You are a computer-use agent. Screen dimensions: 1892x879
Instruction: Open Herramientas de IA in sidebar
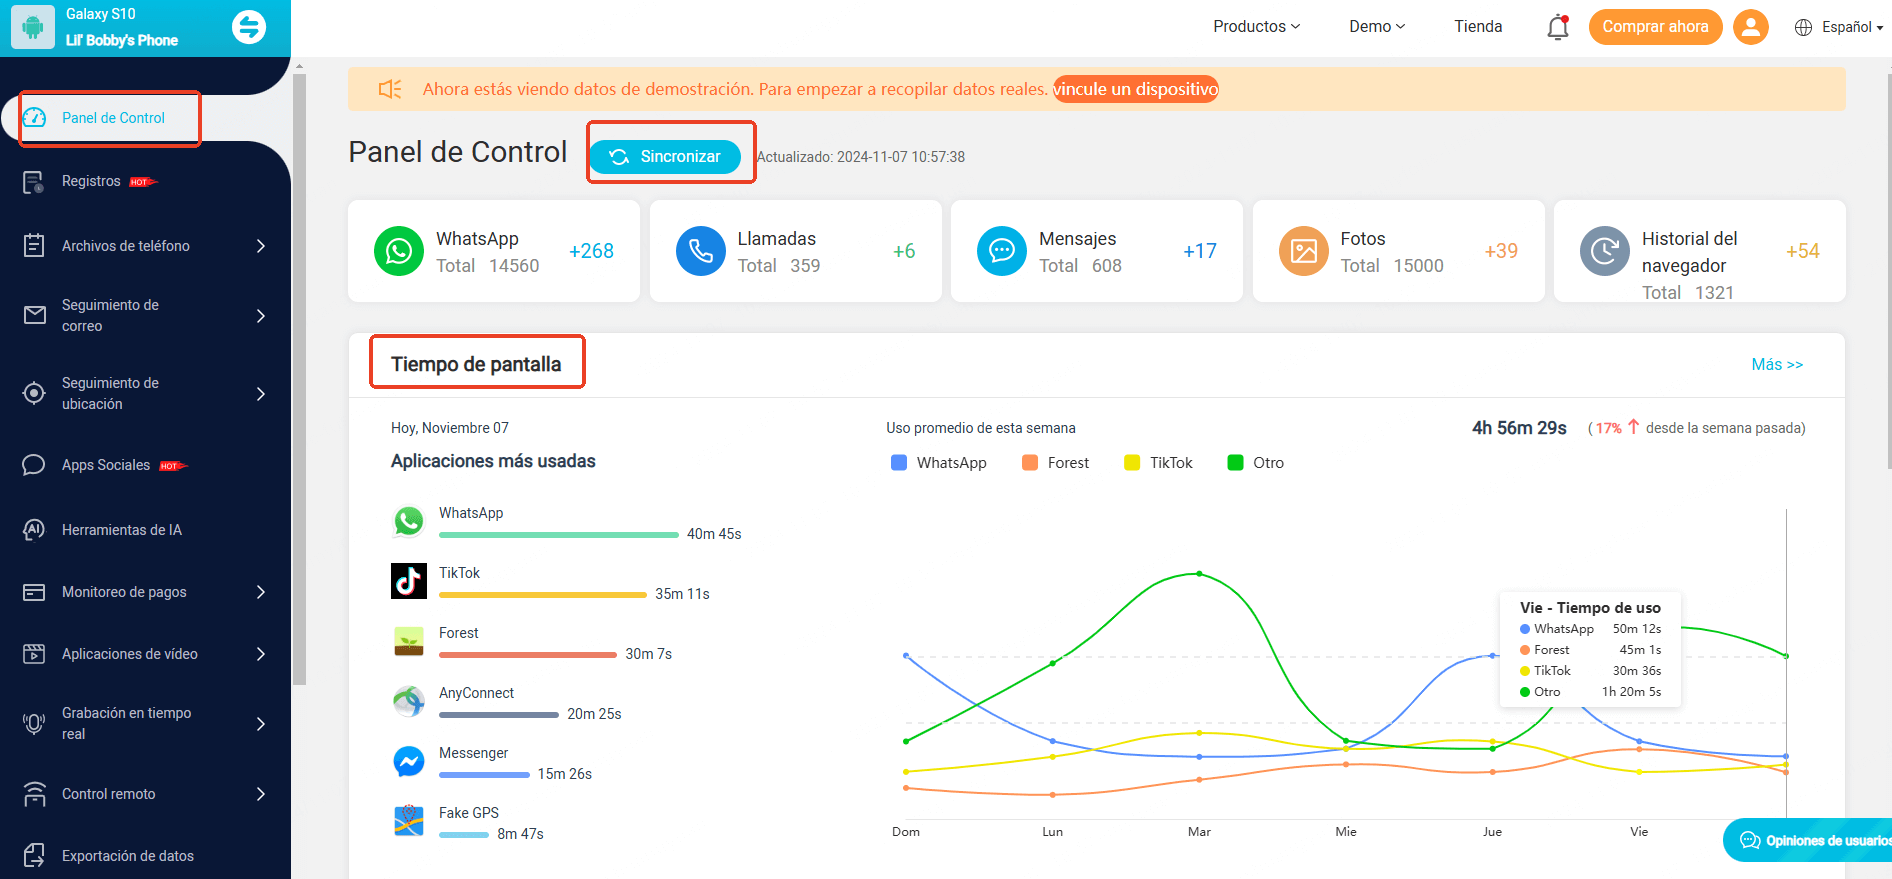click(x=122, y=530)
